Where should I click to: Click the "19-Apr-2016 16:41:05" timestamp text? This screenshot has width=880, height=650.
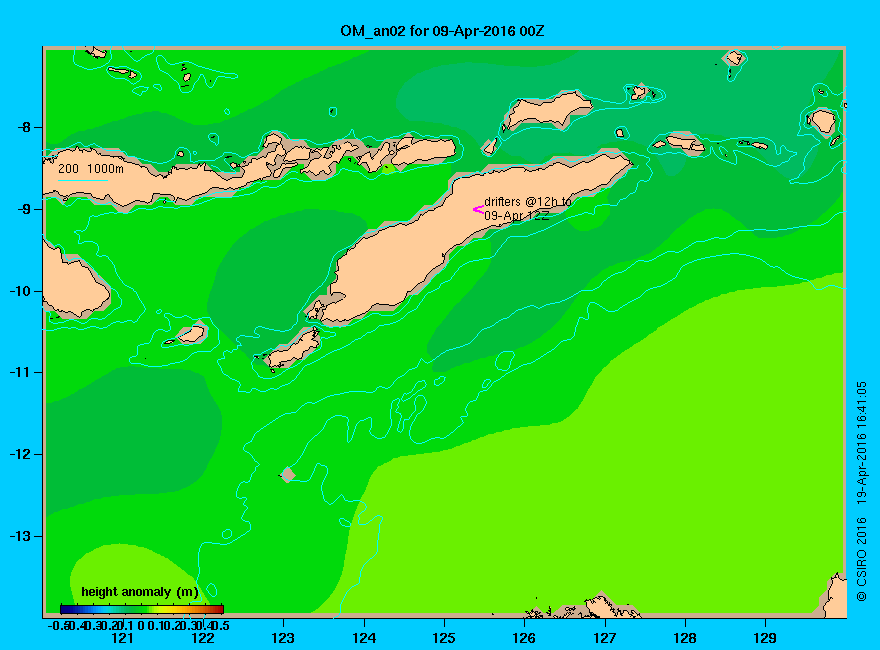click(x=861, y=442)
